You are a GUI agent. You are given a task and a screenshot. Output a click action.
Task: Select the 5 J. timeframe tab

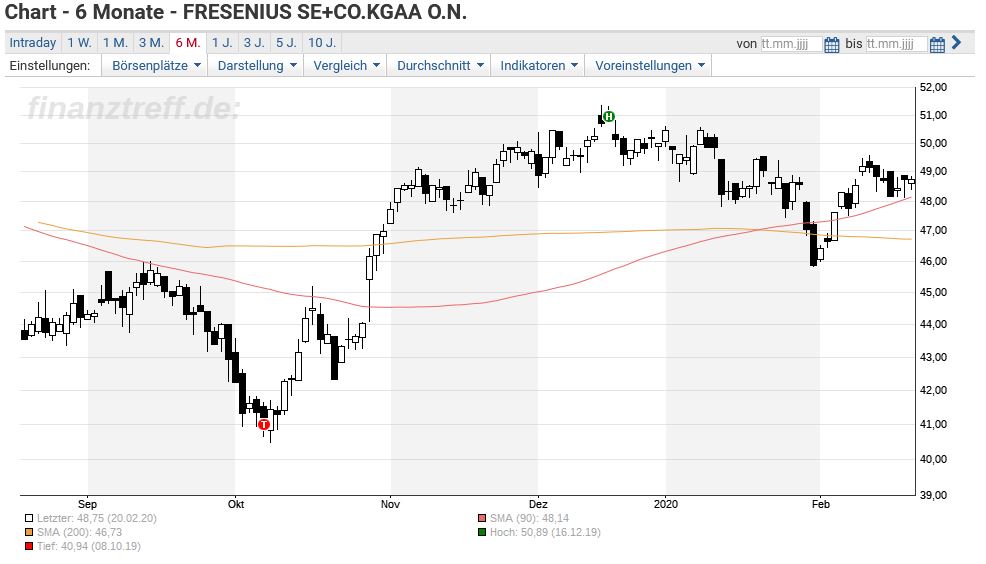286,43
